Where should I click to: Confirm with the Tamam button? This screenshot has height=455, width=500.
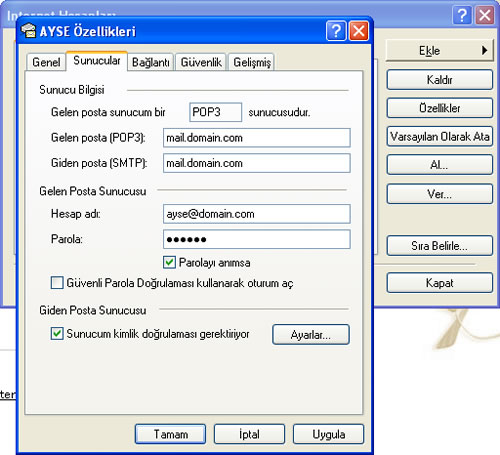[170, 434]
